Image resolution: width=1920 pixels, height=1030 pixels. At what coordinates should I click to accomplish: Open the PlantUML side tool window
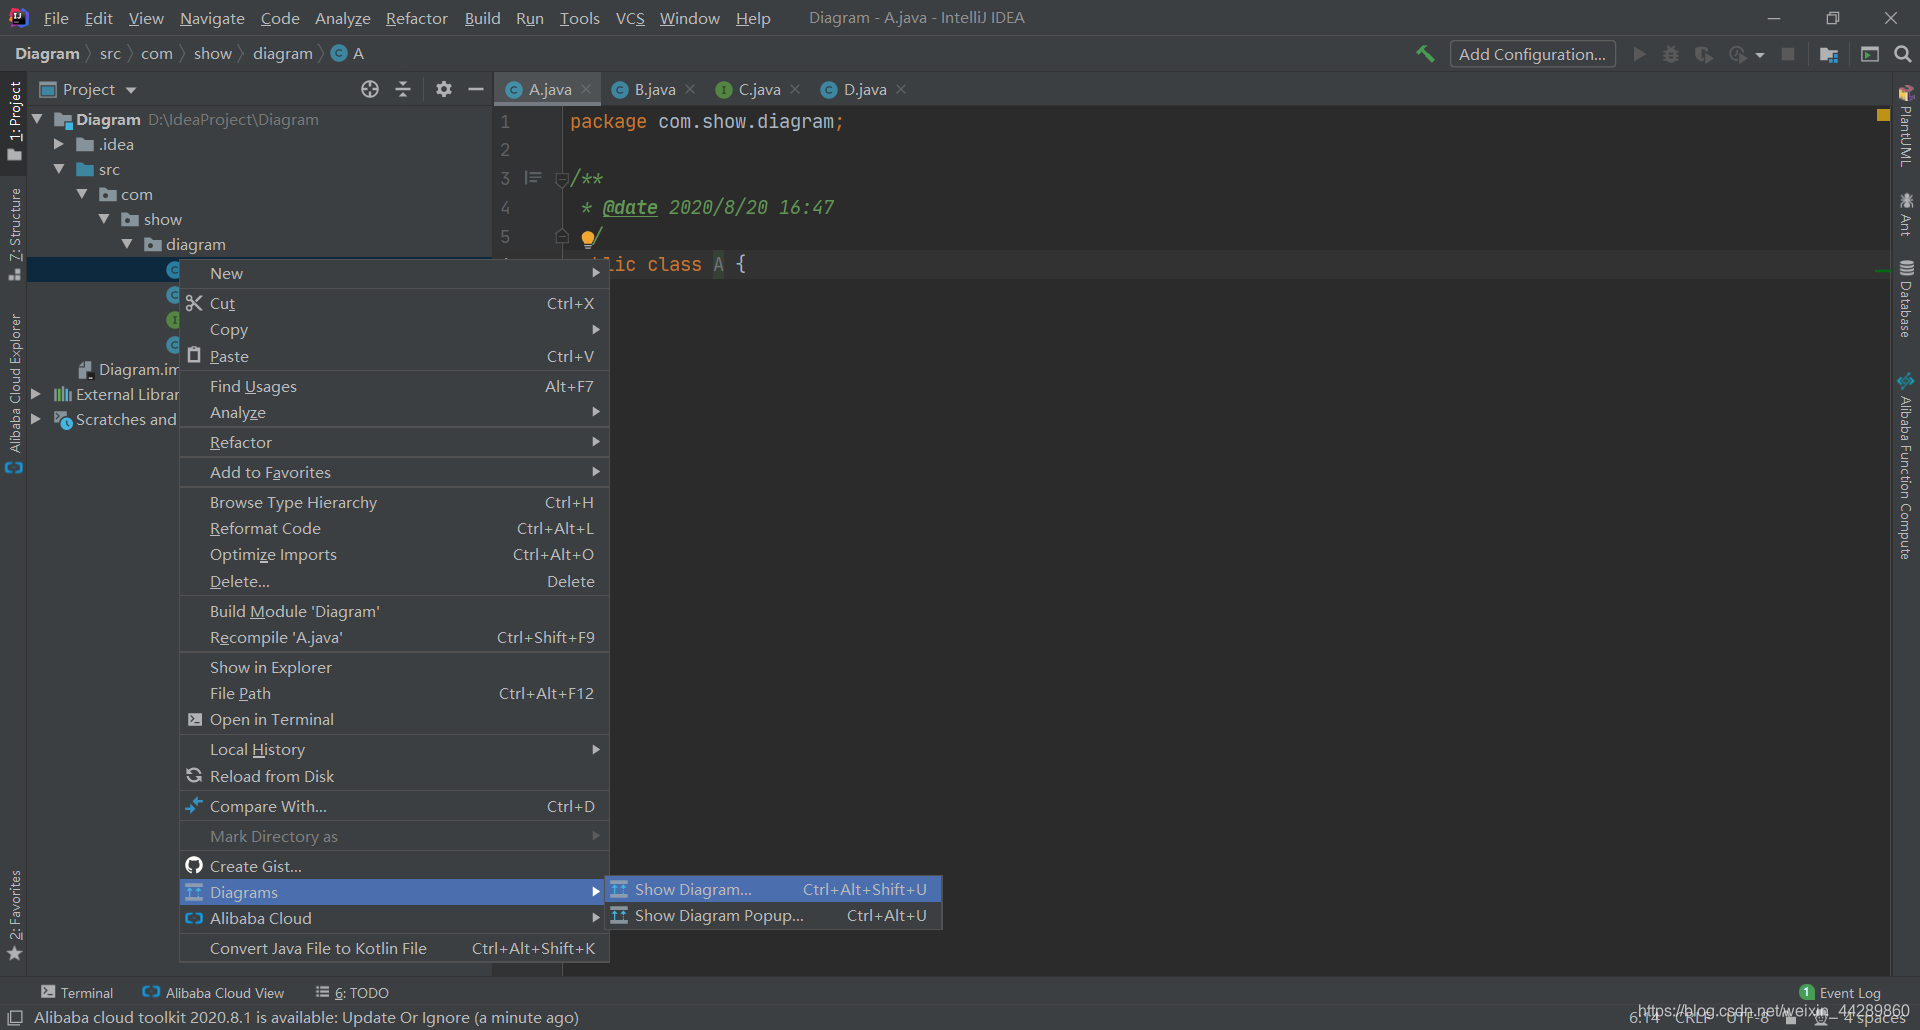point(1906,127)
